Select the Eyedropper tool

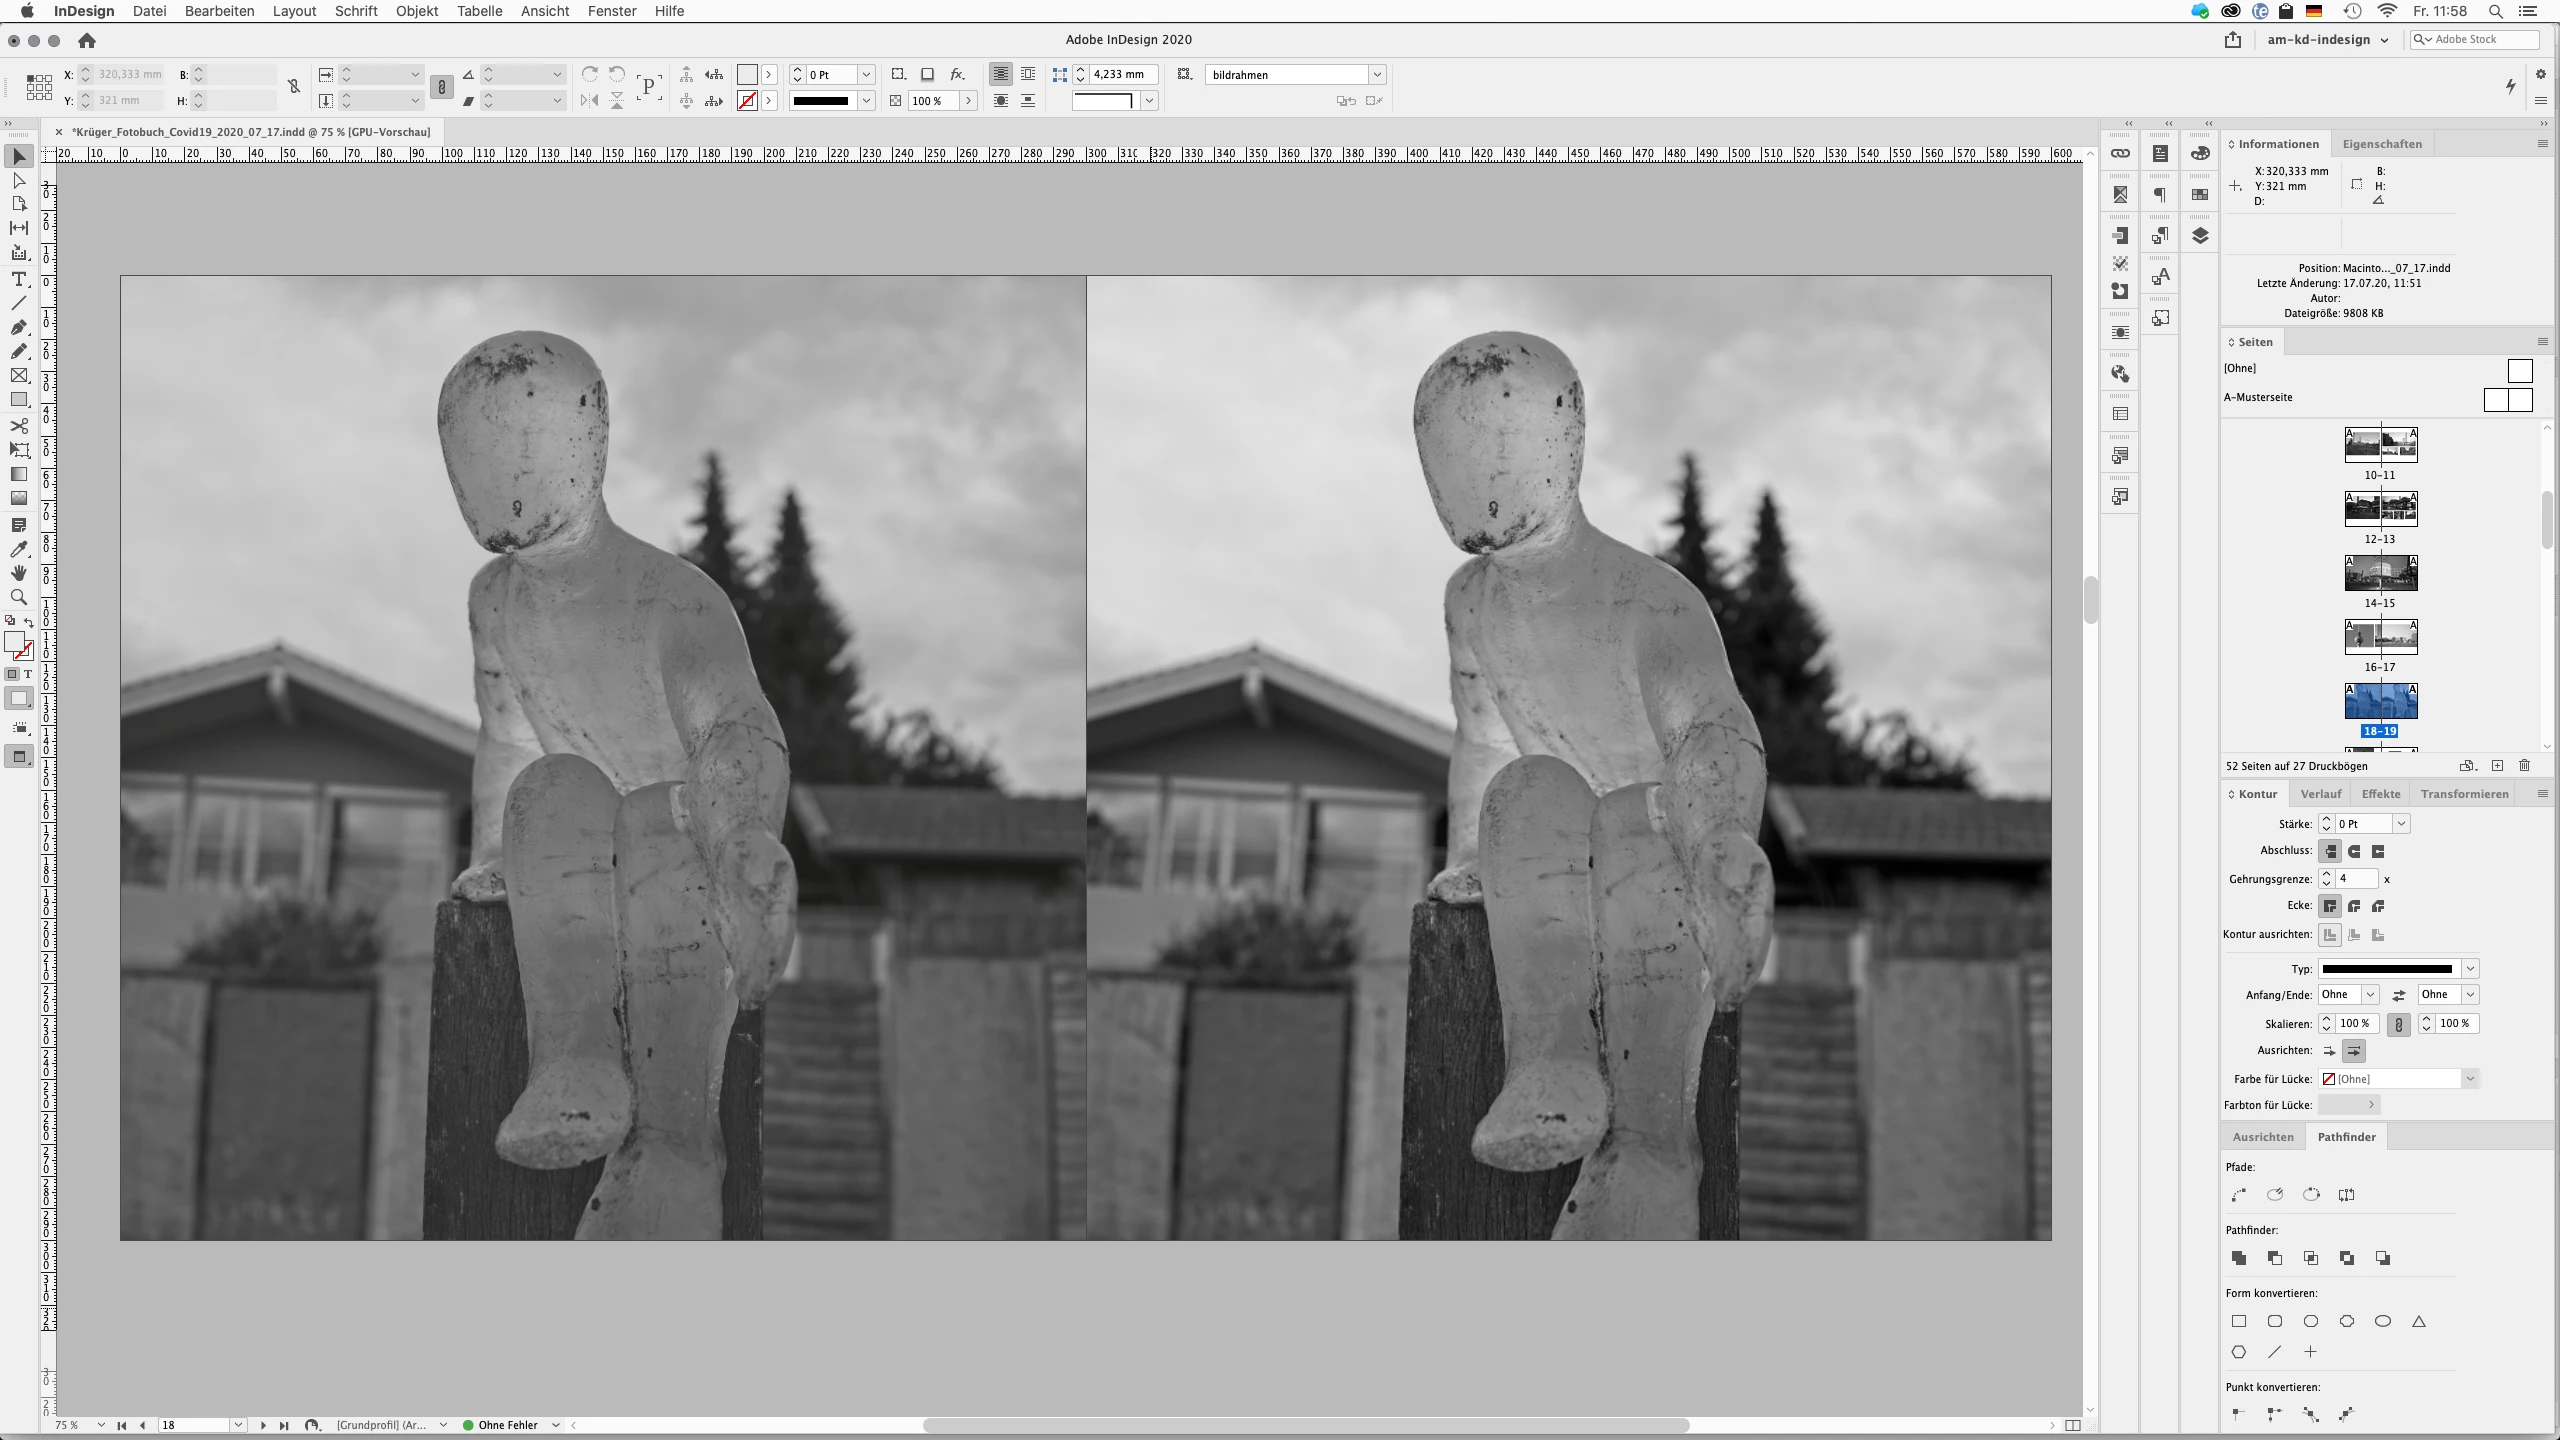point(18,549)
